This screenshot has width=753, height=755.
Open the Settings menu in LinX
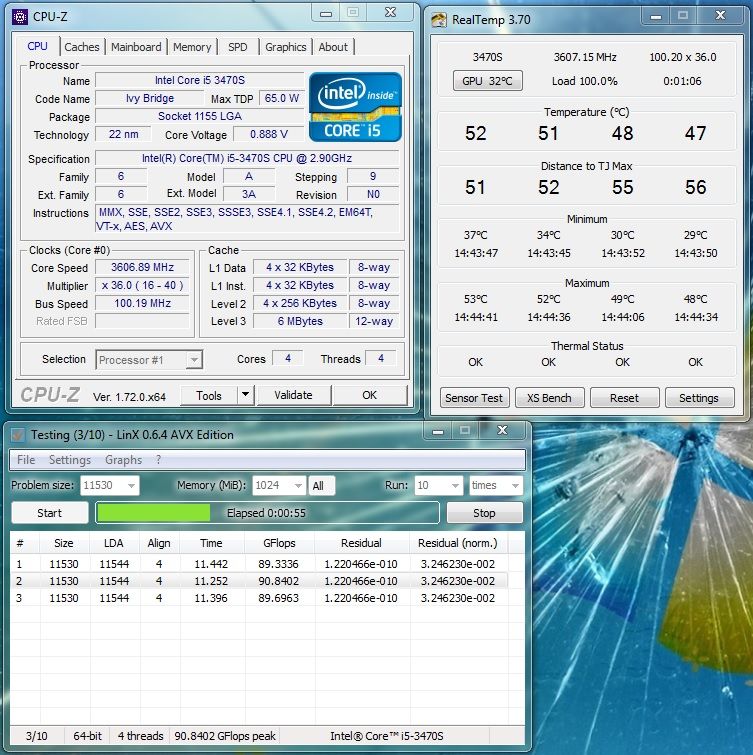coord(70,460)
